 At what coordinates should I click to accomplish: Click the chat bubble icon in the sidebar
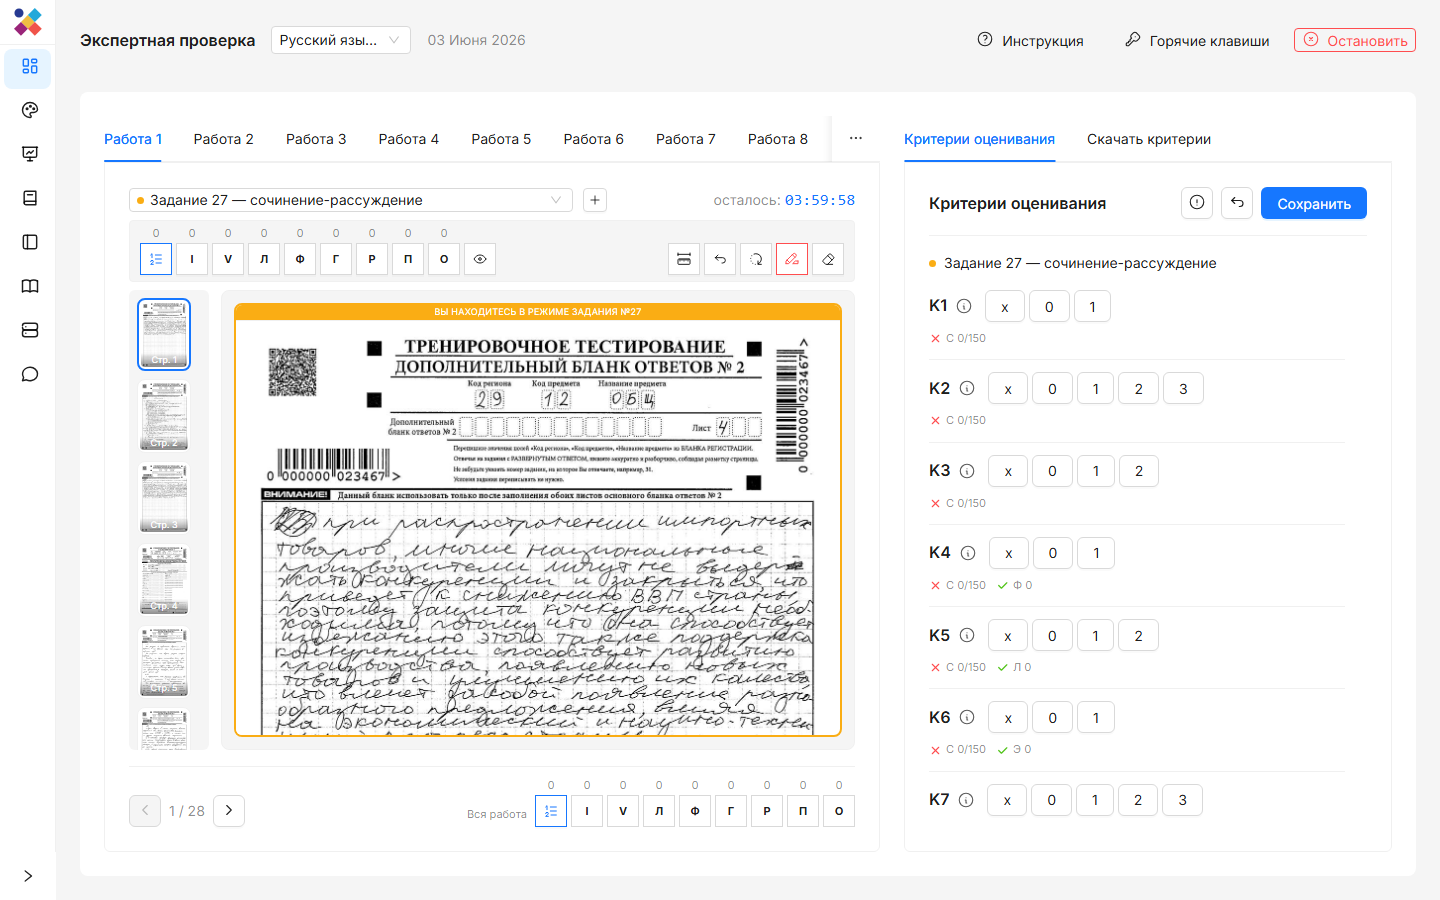tap(30, 374)
